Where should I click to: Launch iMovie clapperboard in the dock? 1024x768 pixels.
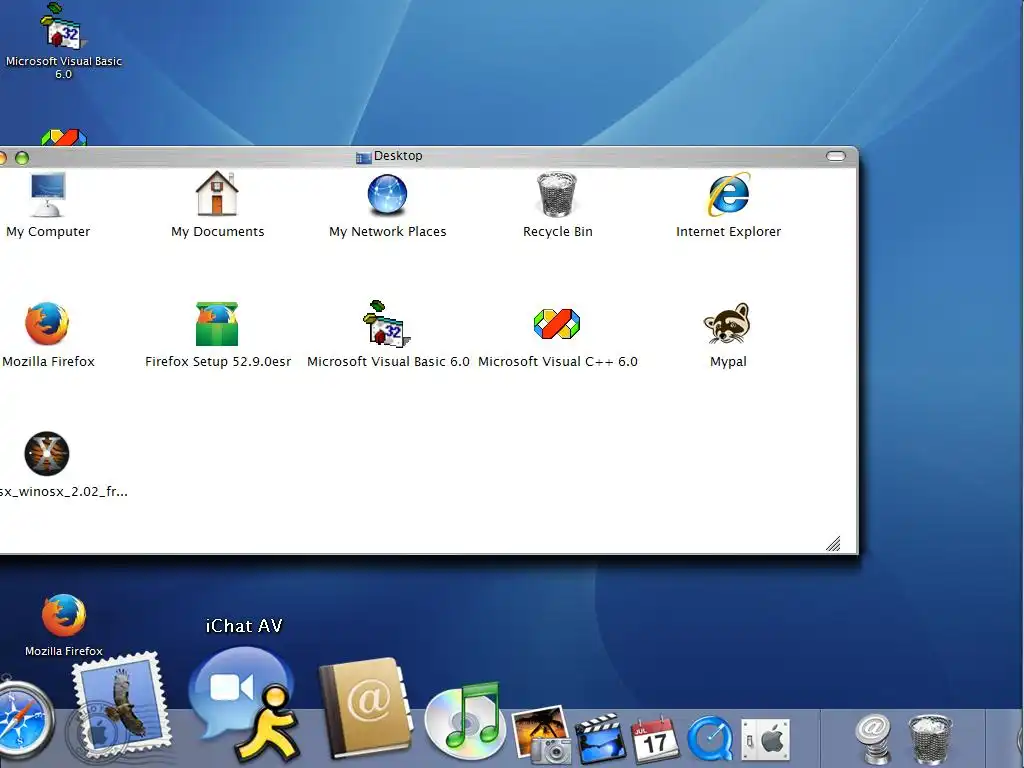coord(600,737)
